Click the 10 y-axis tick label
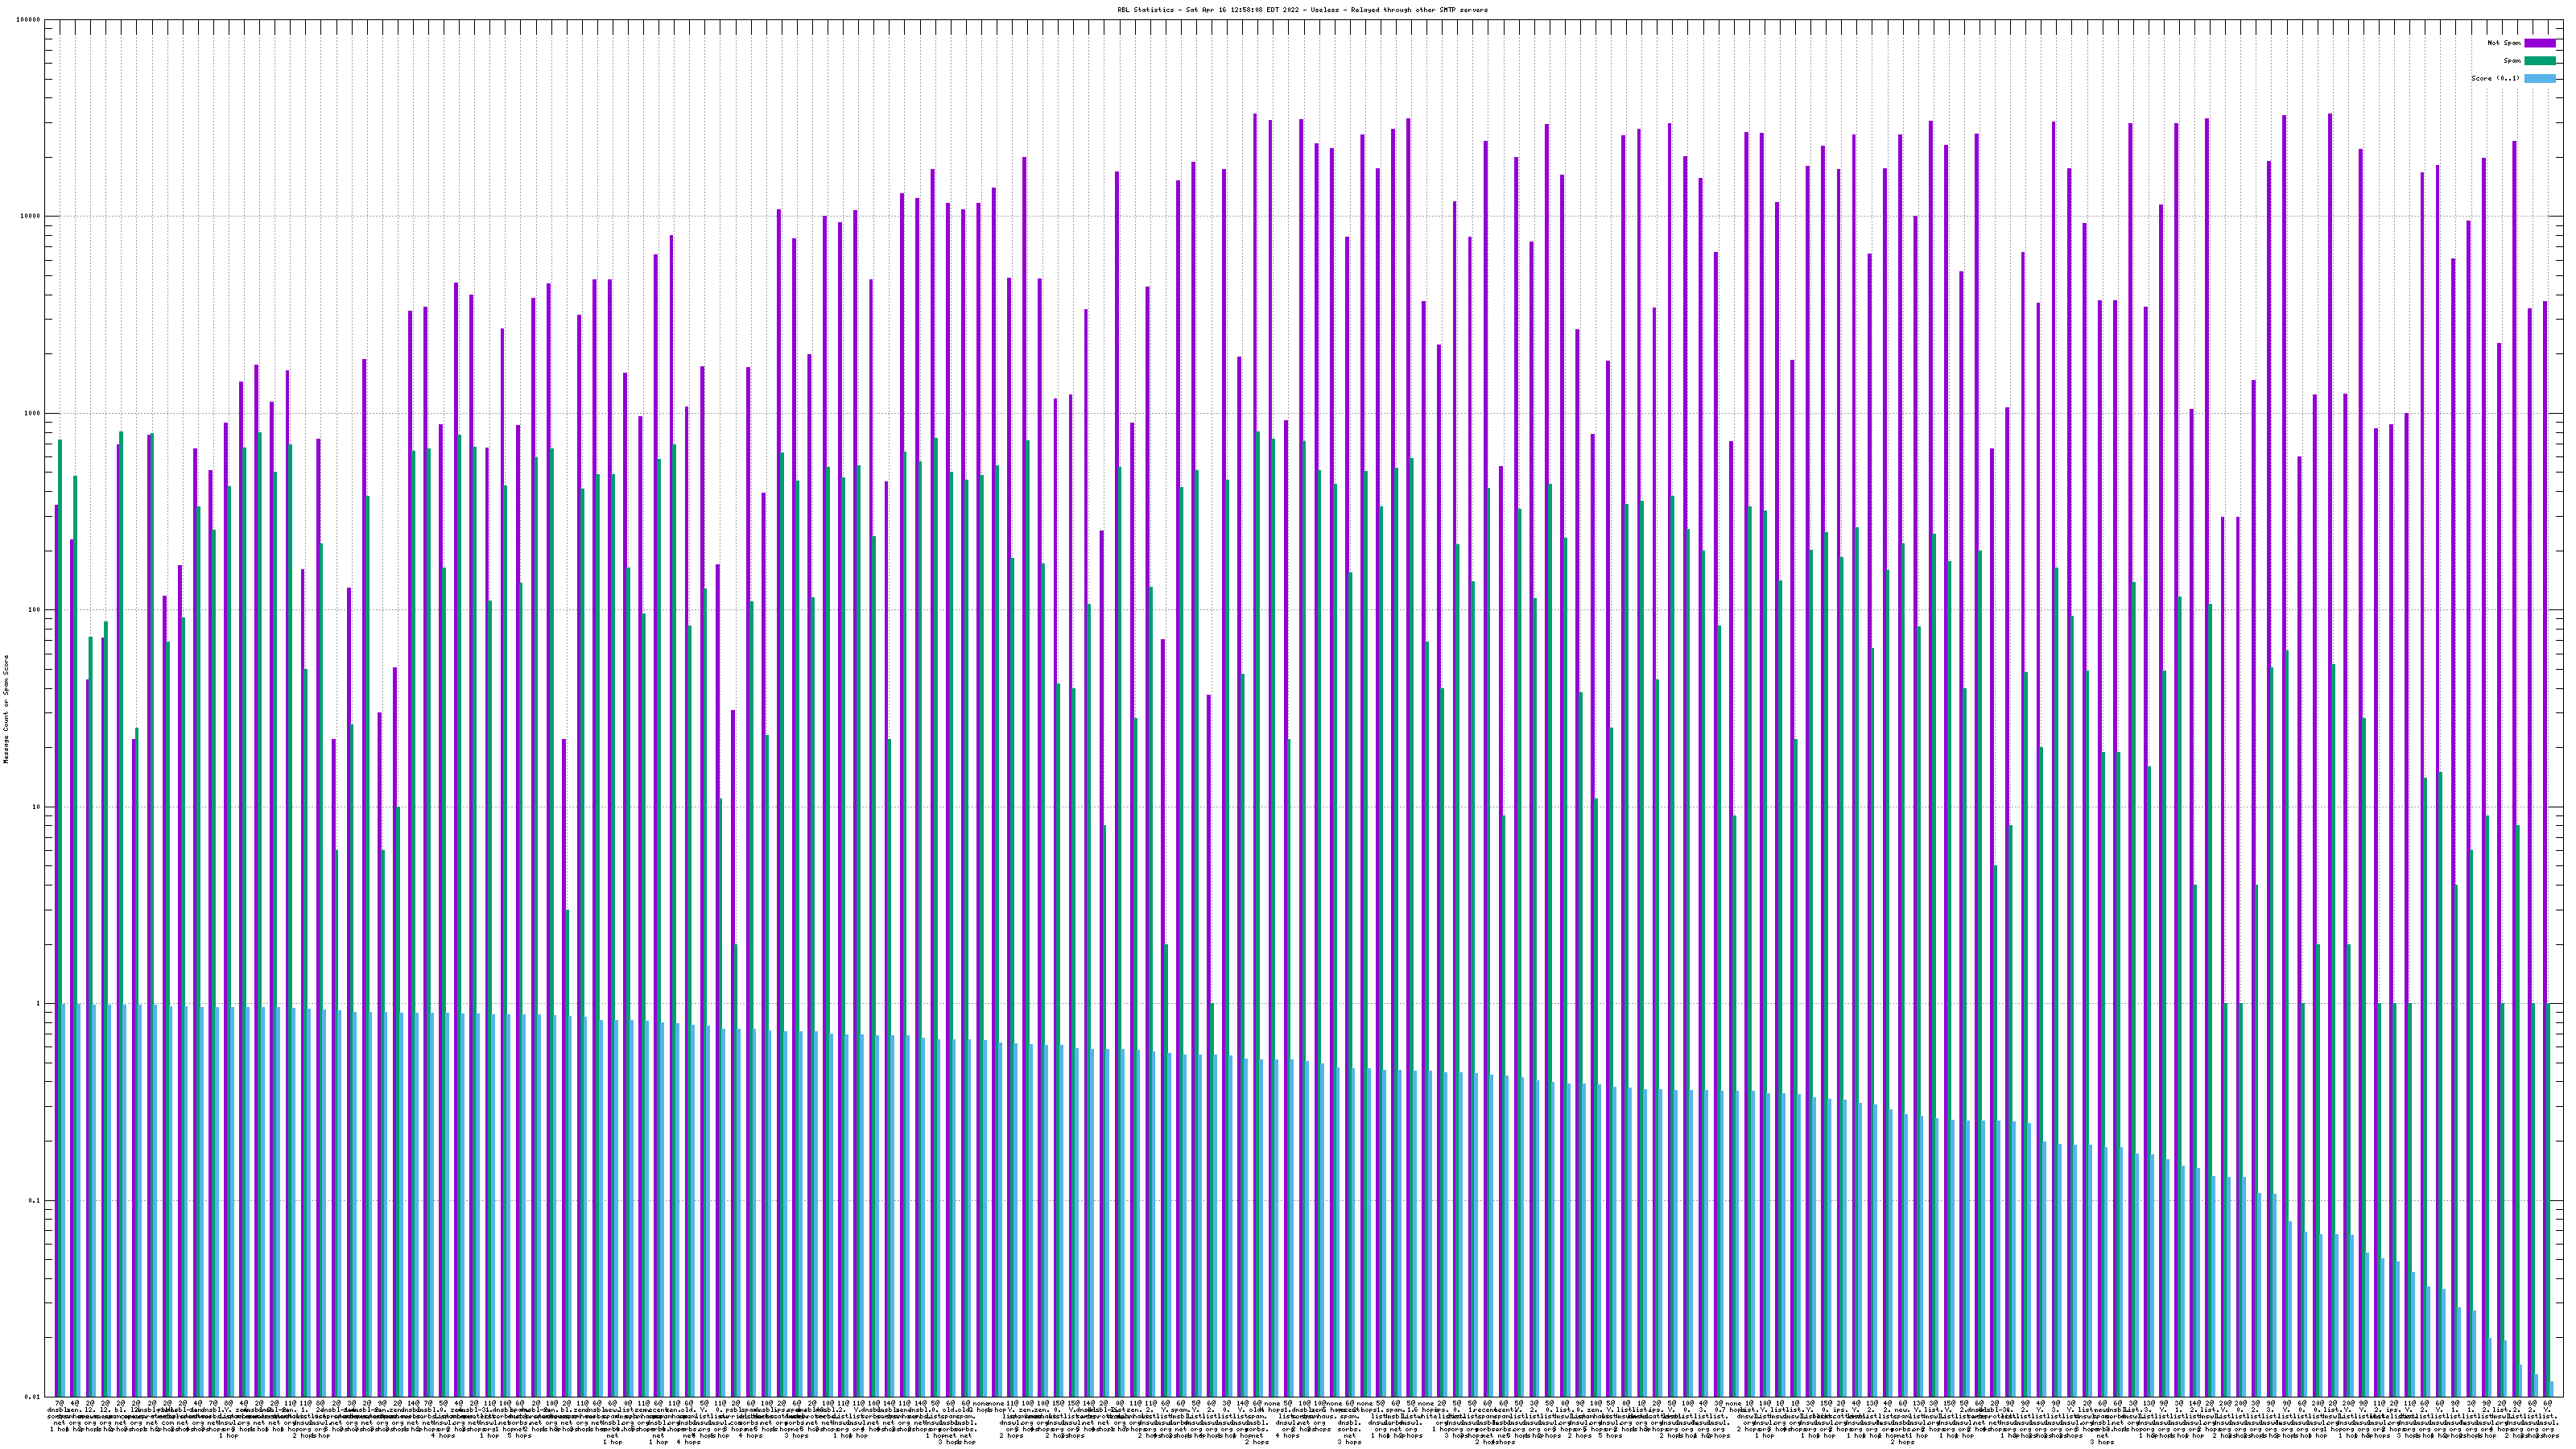Screen dimensions: 2576x1449 coord(37,807)
